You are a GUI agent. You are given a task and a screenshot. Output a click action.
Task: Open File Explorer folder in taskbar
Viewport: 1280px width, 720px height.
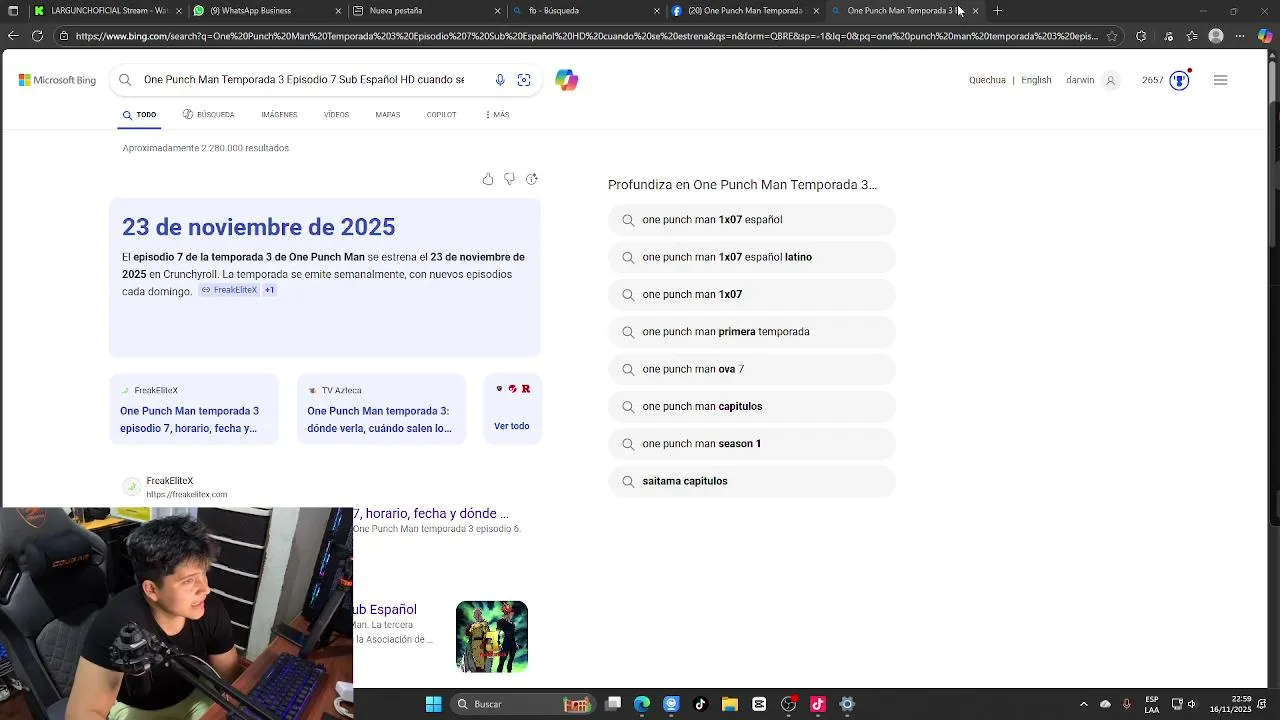coord(729,704)
